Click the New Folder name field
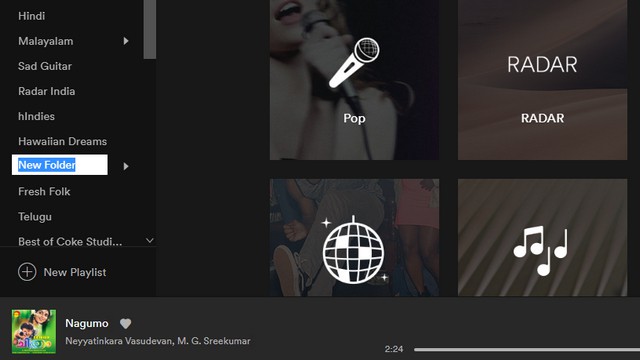This screenshot has width=640, height=360. tap(60, 165)
